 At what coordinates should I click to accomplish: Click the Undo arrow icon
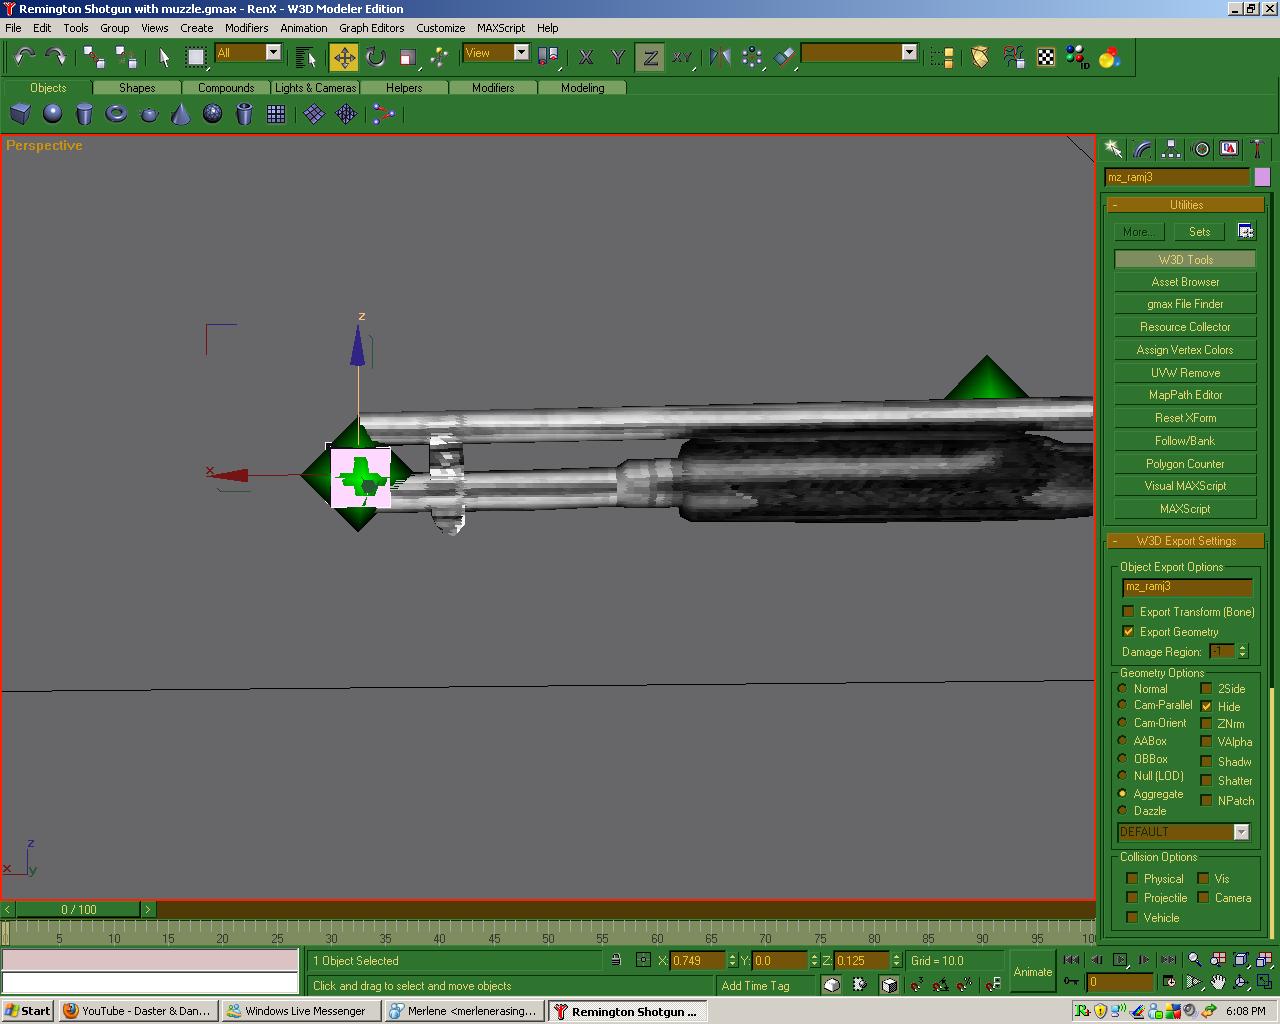tap(25, 58)
